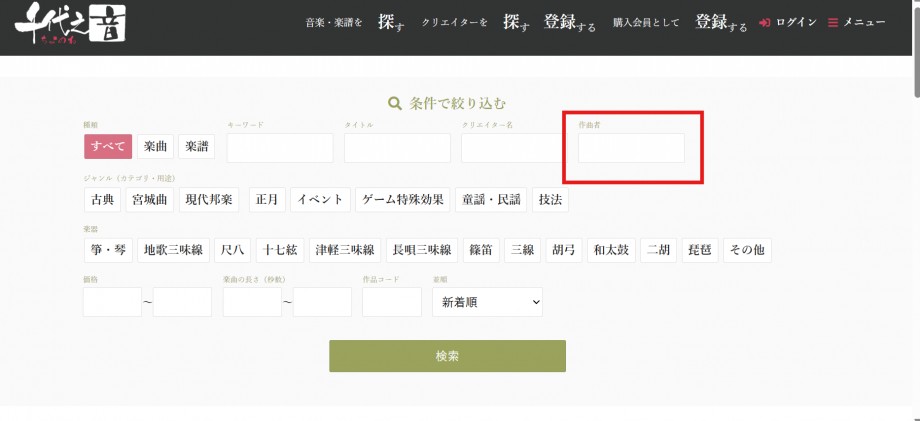The width and height of the screenshot is (920, 421).
Task: Click the 作品コード input box
Action: point(391,302)
